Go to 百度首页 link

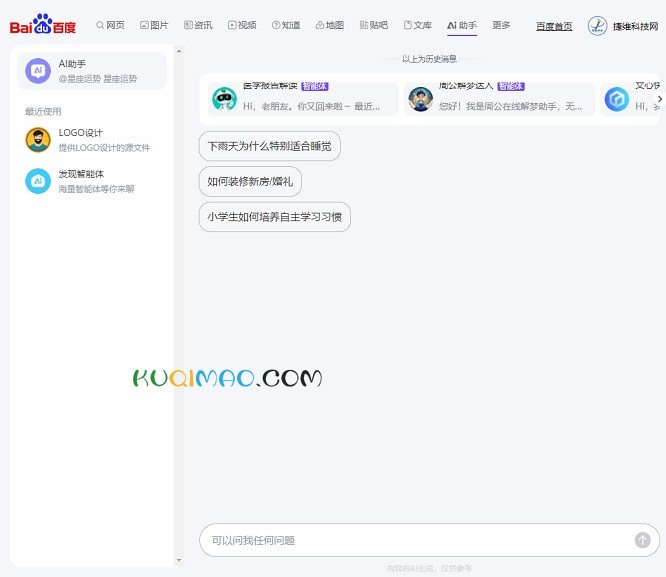pyautogui.click(x=554, y=26)
